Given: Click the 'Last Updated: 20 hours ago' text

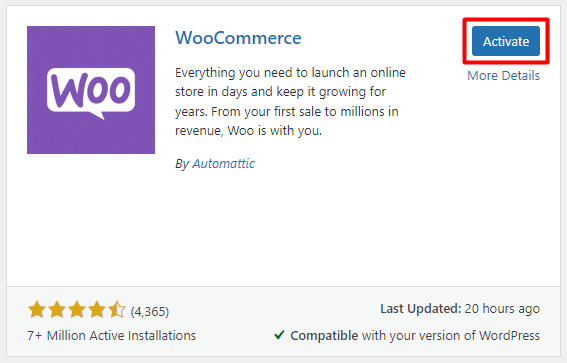Looking at the screenshot, I should pyautogui.click(x=460, y=309).
